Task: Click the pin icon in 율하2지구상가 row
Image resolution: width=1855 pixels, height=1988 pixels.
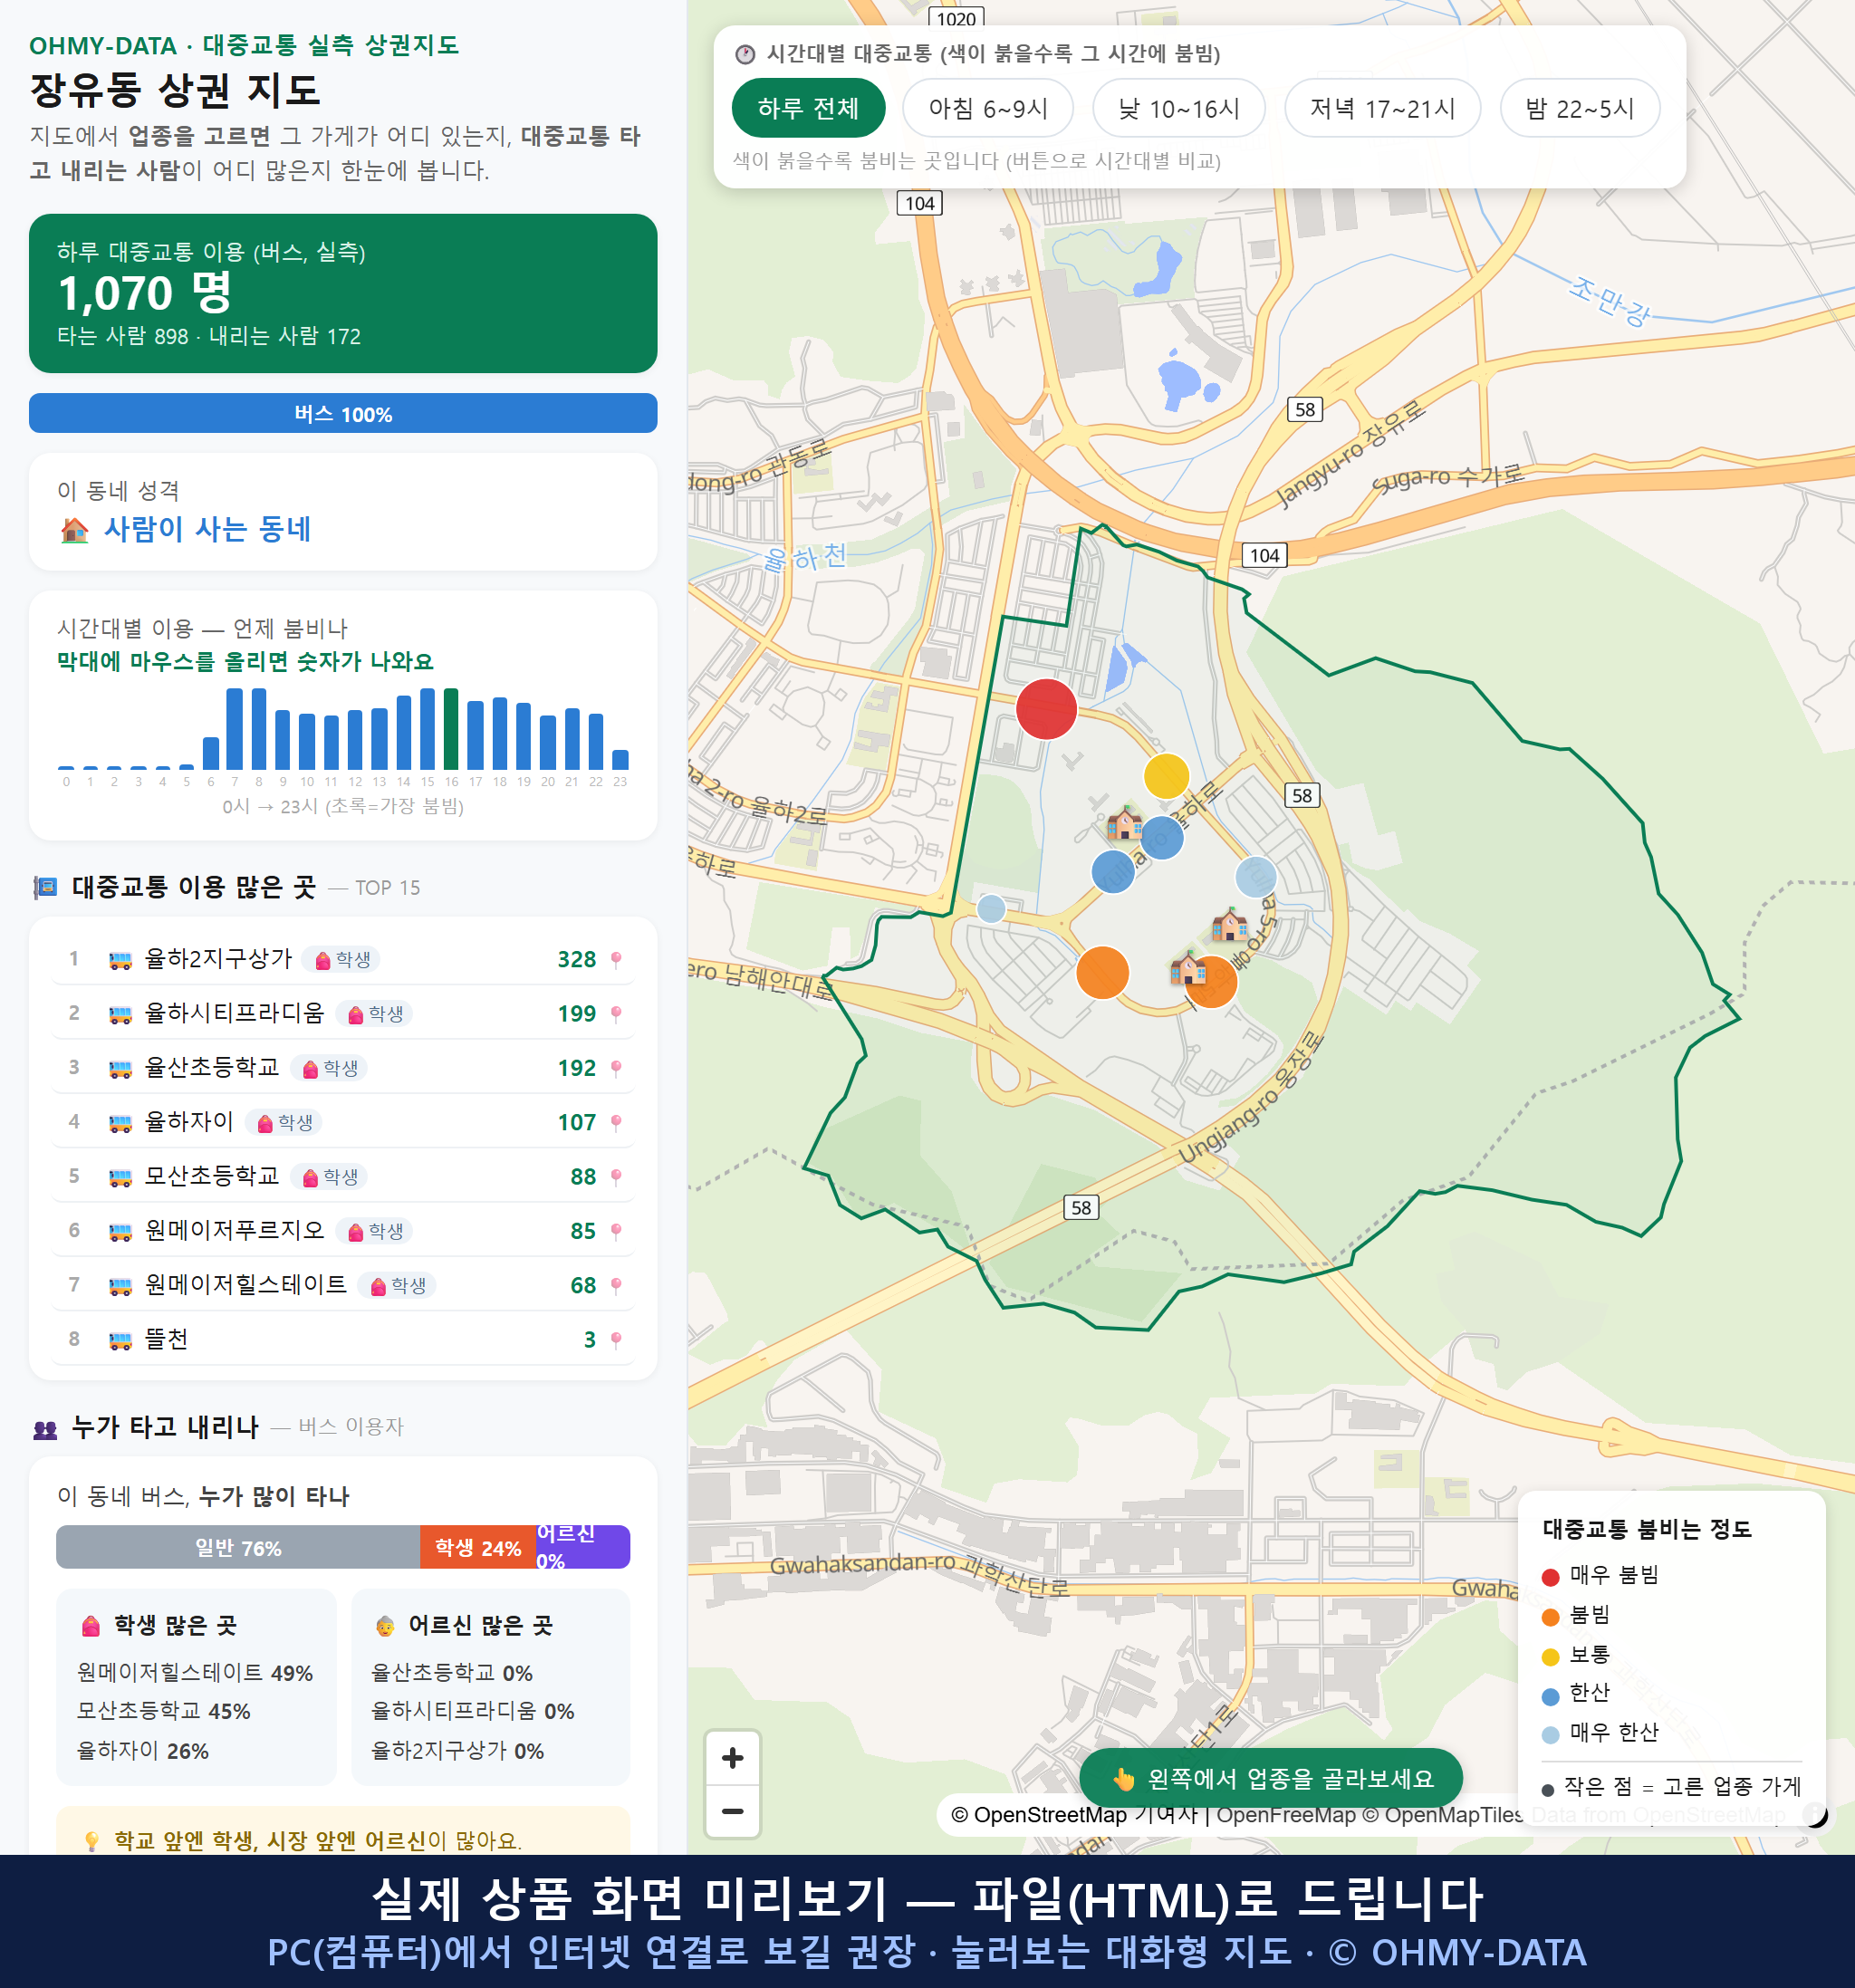Action: click(x=616, y=960)
